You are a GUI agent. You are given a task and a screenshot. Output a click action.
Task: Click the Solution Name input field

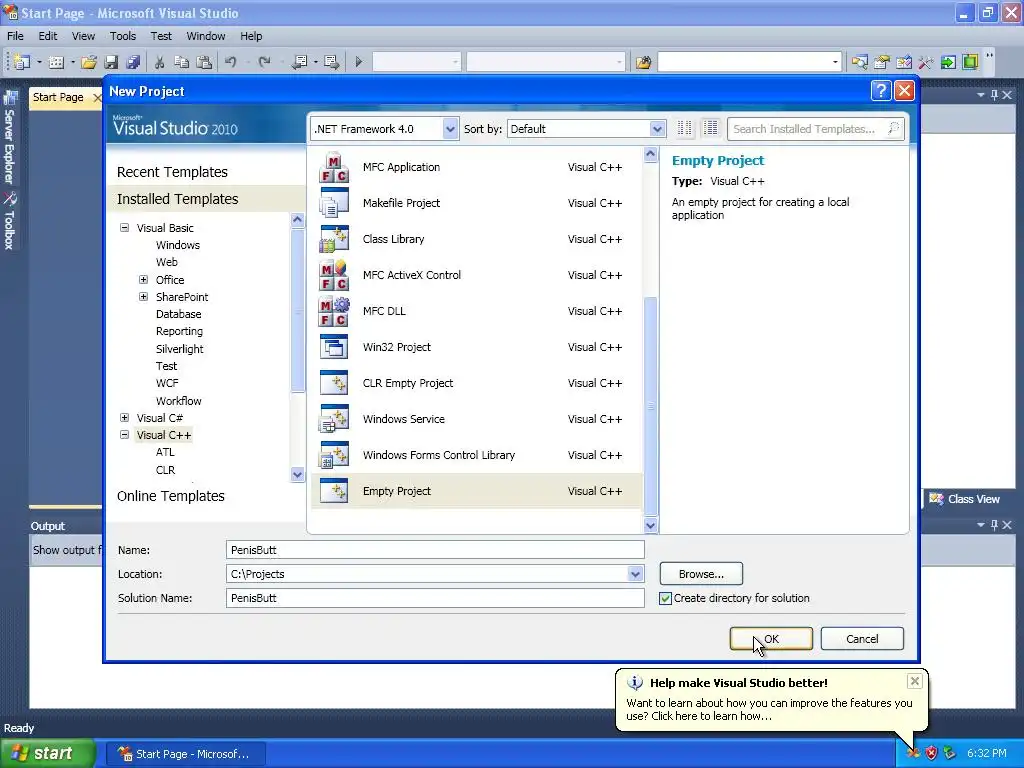(x=435, y=598)
